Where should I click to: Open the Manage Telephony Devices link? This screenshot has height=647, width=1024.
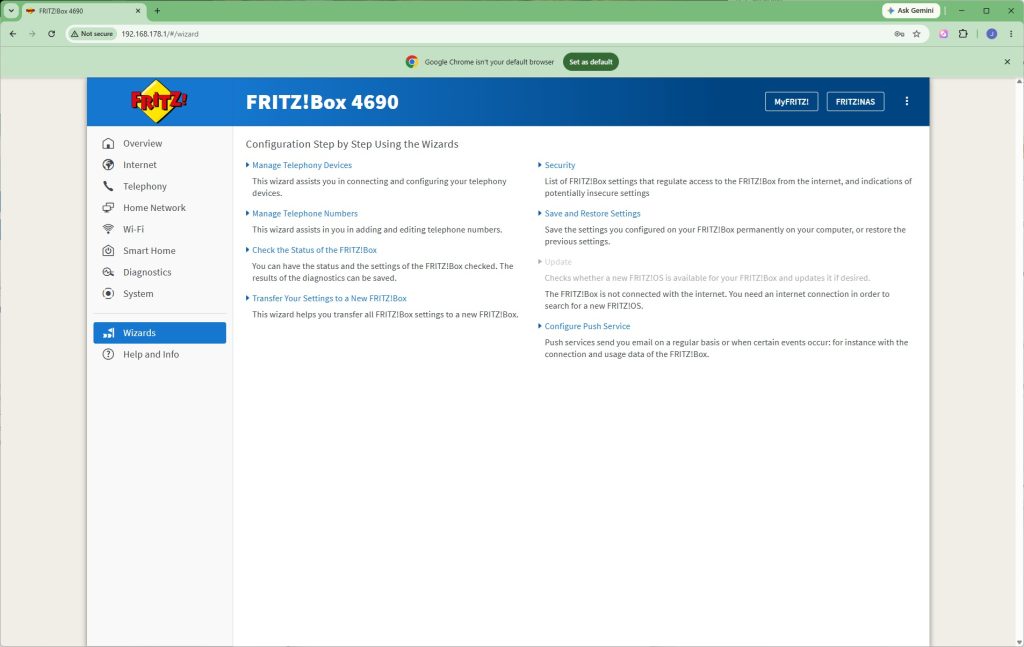tap(302, 165)
